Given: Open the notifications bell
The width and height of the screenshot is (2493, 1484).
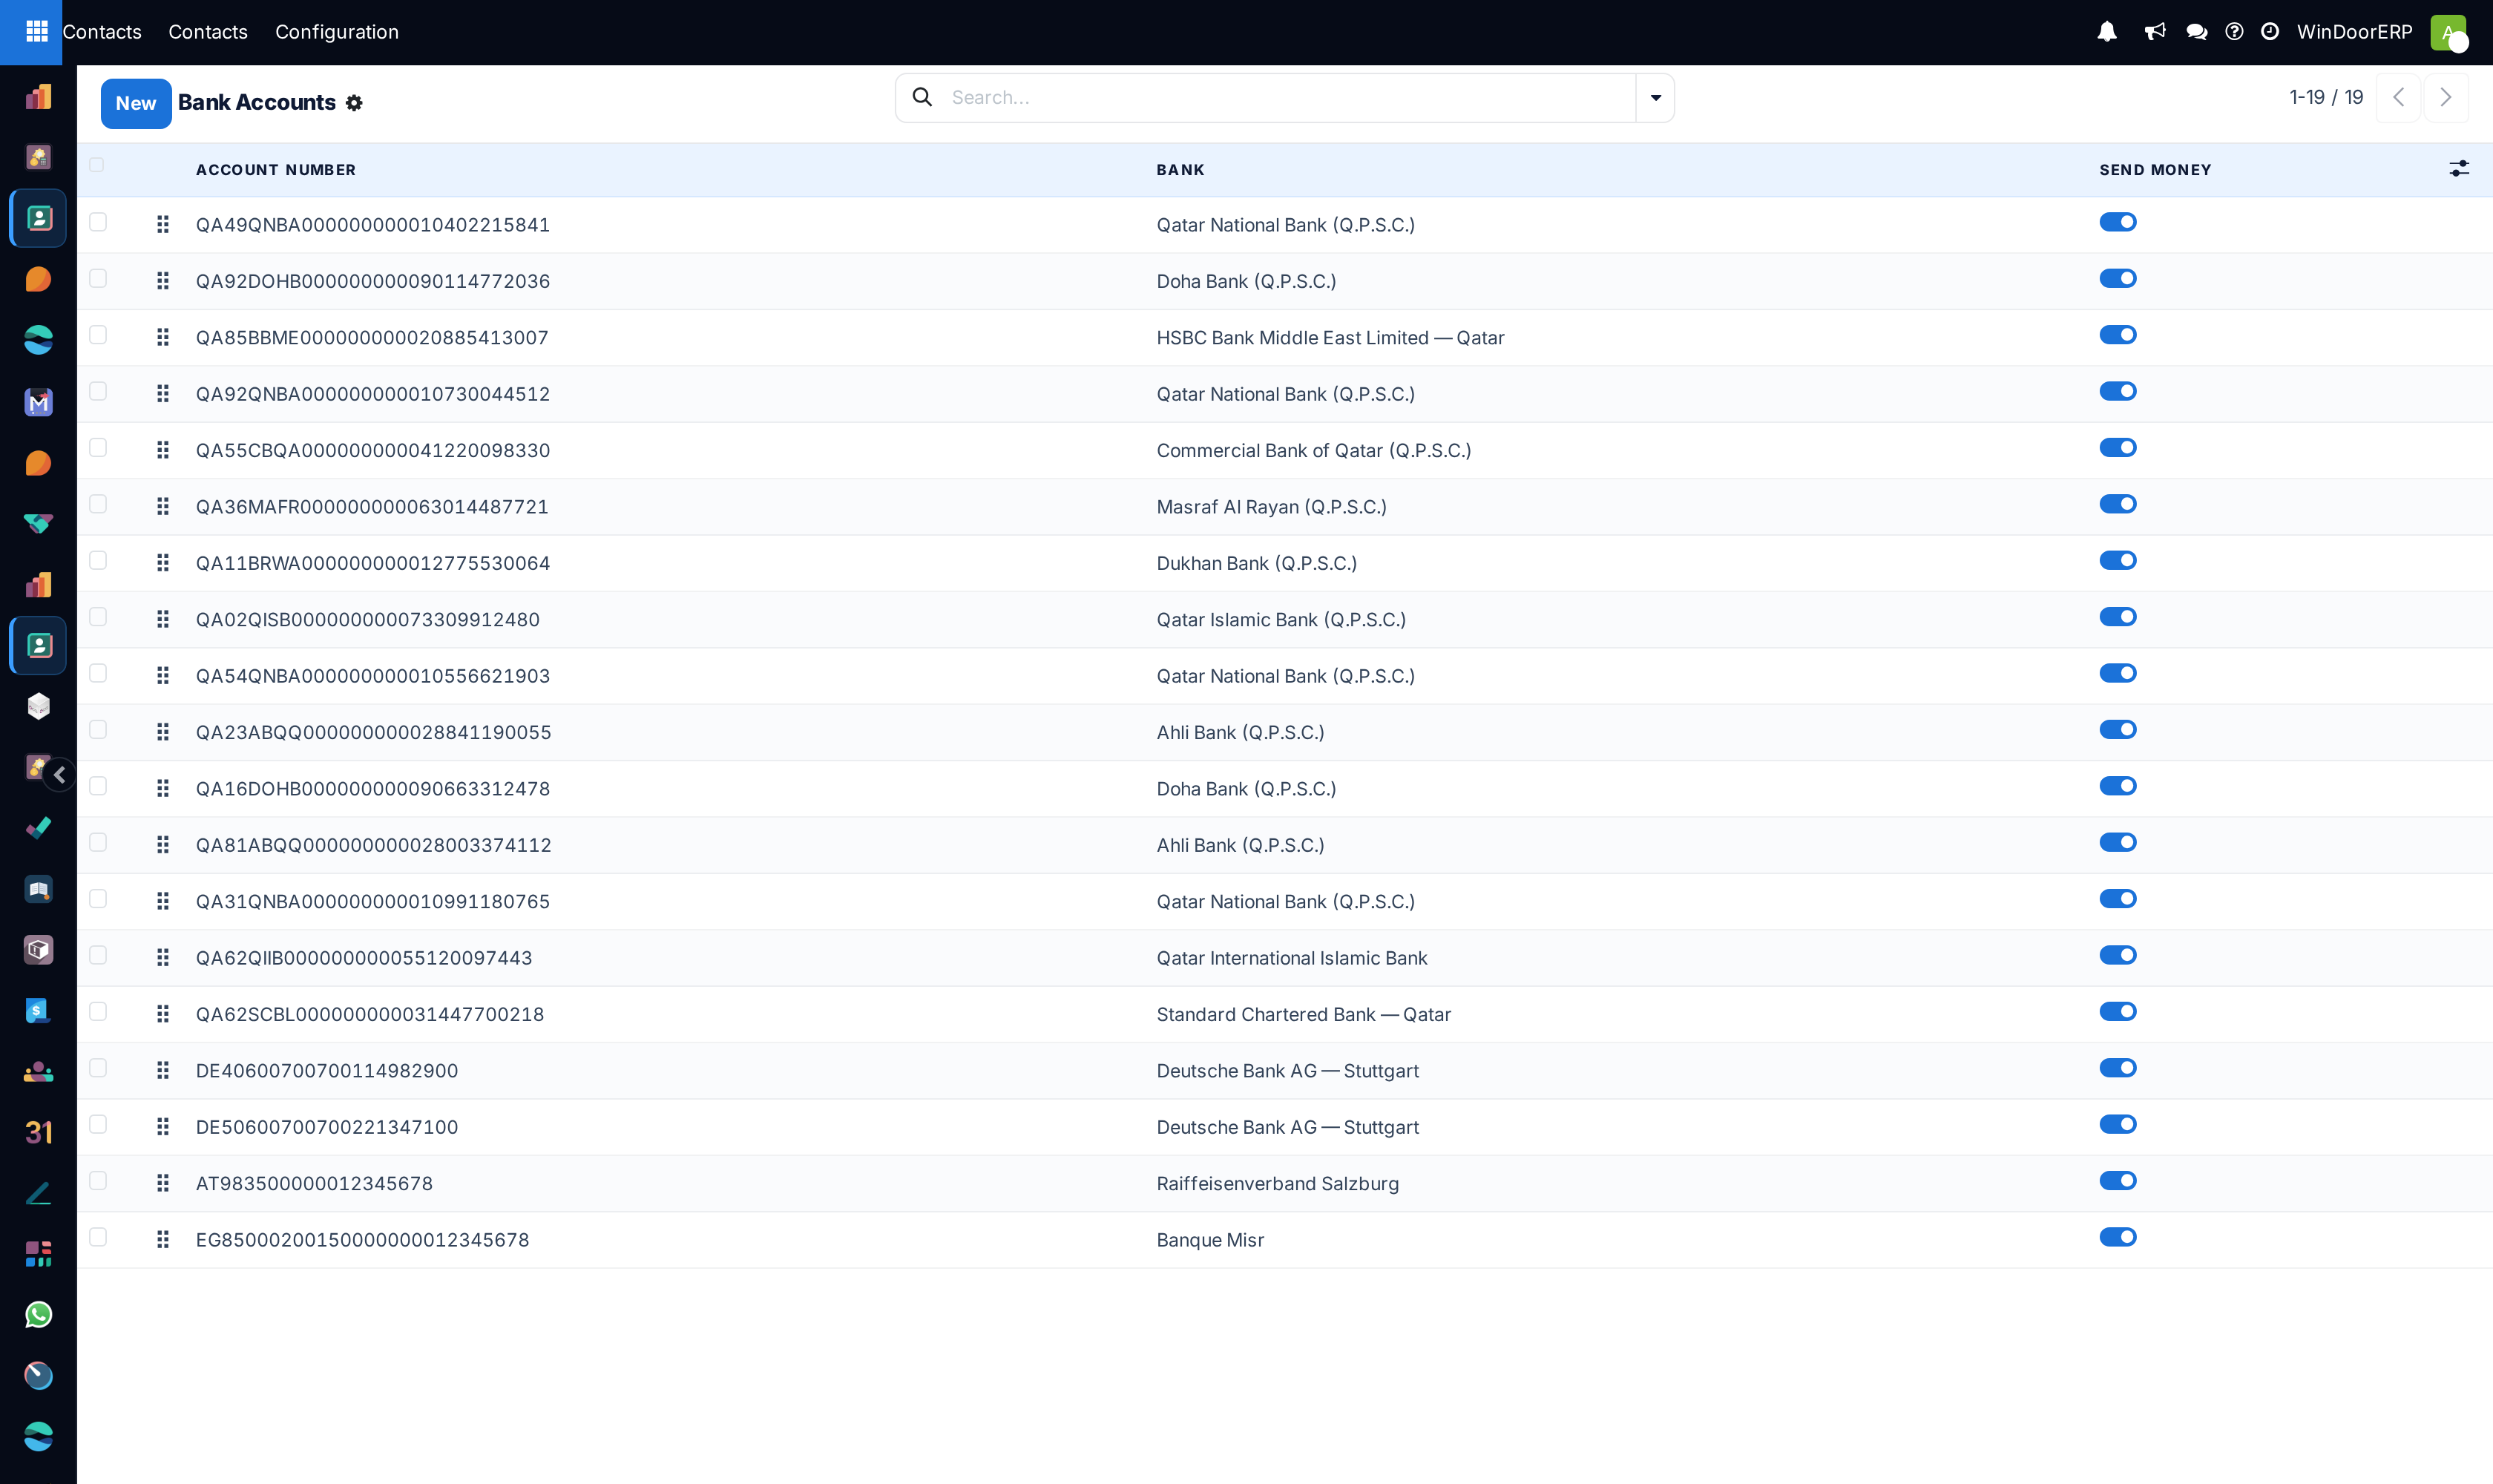Looking at the screenshot, I should pyautogui.click(x=2107, y=32).
